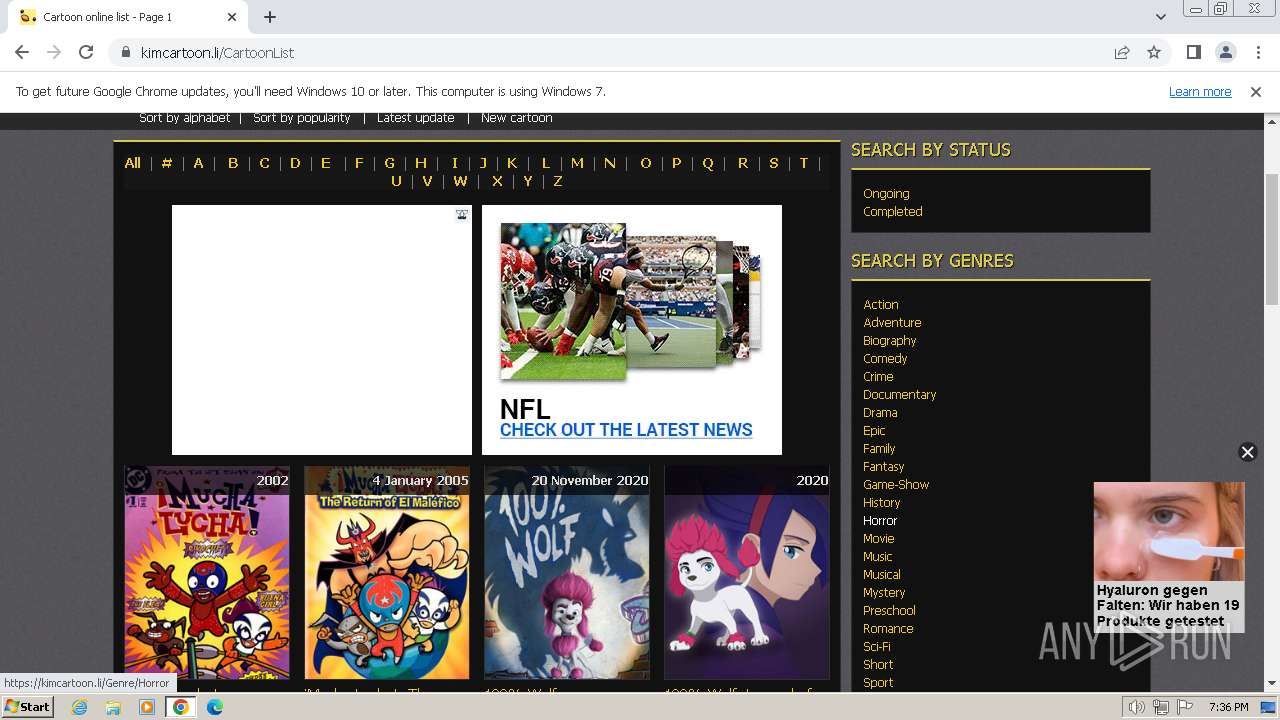Image resolution: width=1280 pixels, height=720 pixels.
Task: Launch Microsoft Edge from the taskbar
Action: coord(215,707)
